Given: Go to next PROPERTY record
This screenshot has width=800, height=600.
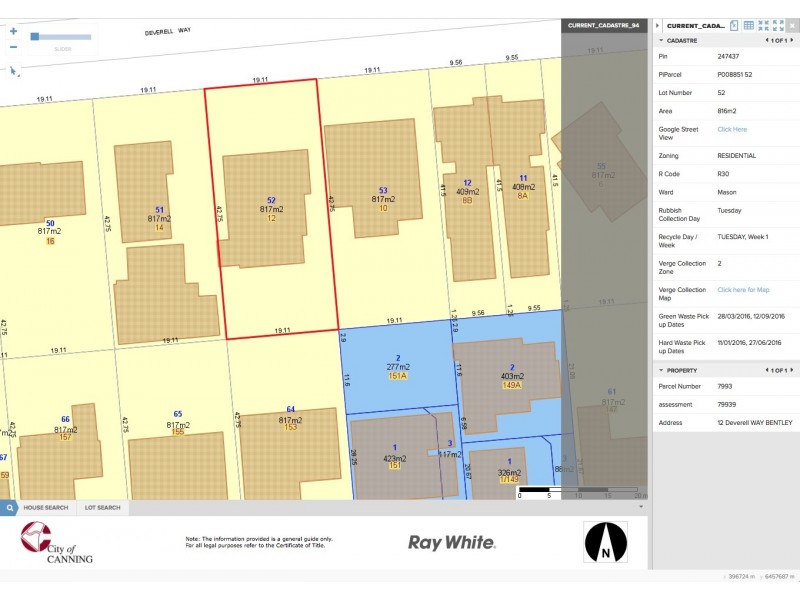Looking at the screenshot, I should pyautogui.click(x=792, y=370).
